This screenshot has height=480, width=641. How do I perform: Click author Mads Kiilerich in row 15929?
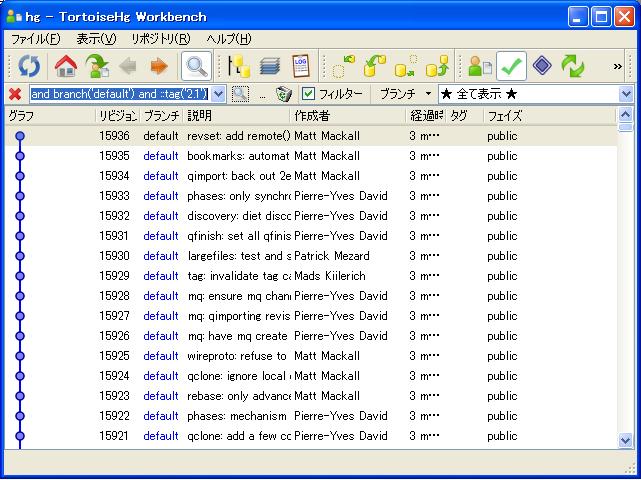(330, 276)
